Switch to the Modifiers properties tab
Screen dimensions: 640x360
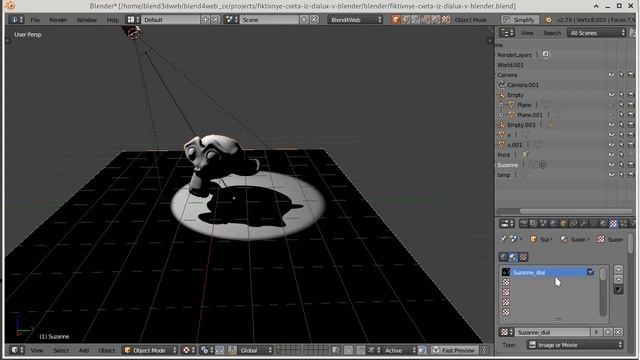[x=584, y=223]
